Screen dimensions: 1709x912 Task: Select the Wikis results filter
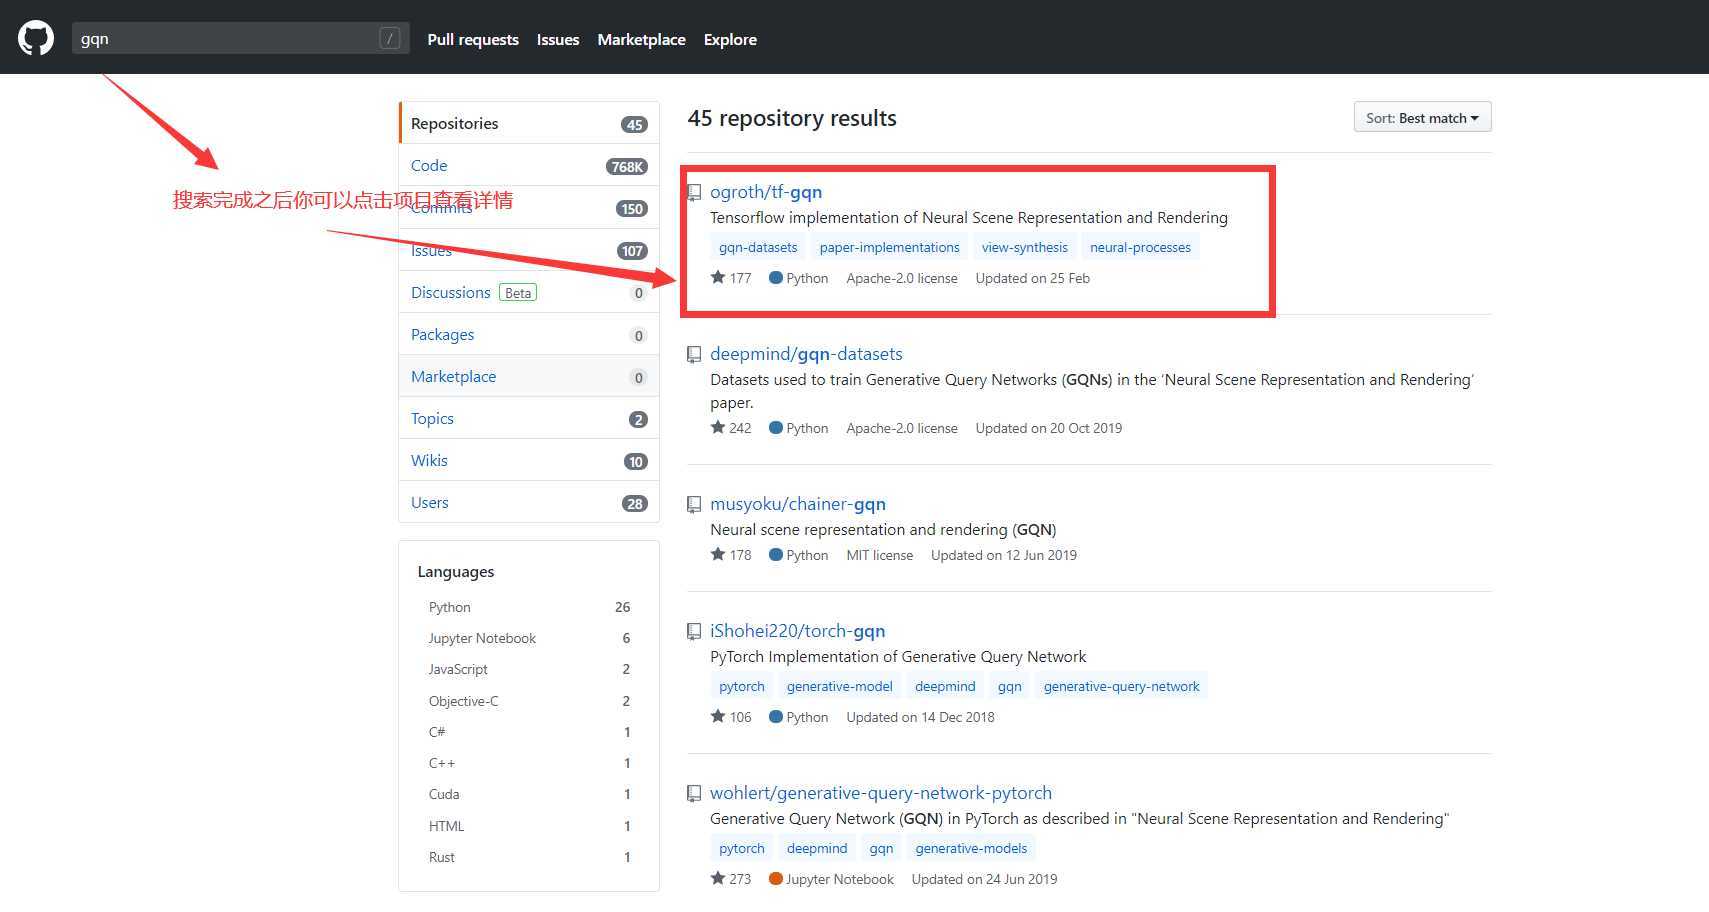[529, 460]
